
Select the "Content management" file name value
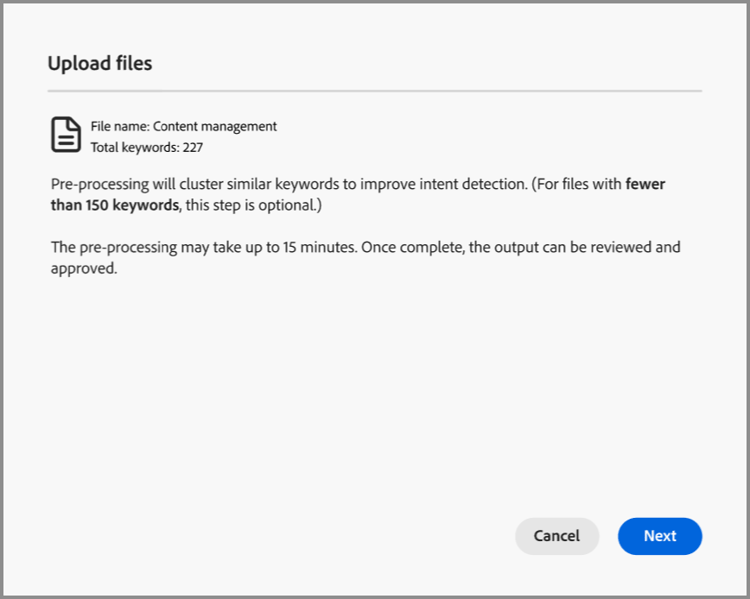point(215,127)
